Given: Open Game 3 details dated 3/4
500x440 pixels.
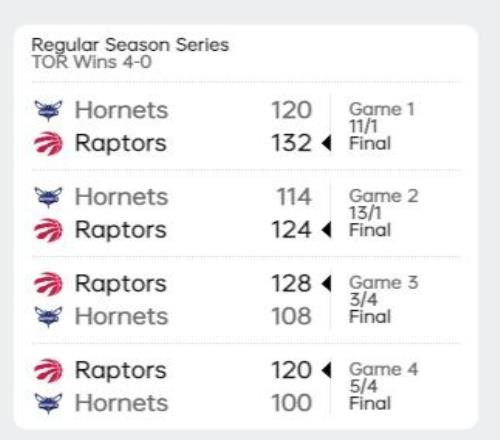Looking at the screenshot, I should [383, 300].
